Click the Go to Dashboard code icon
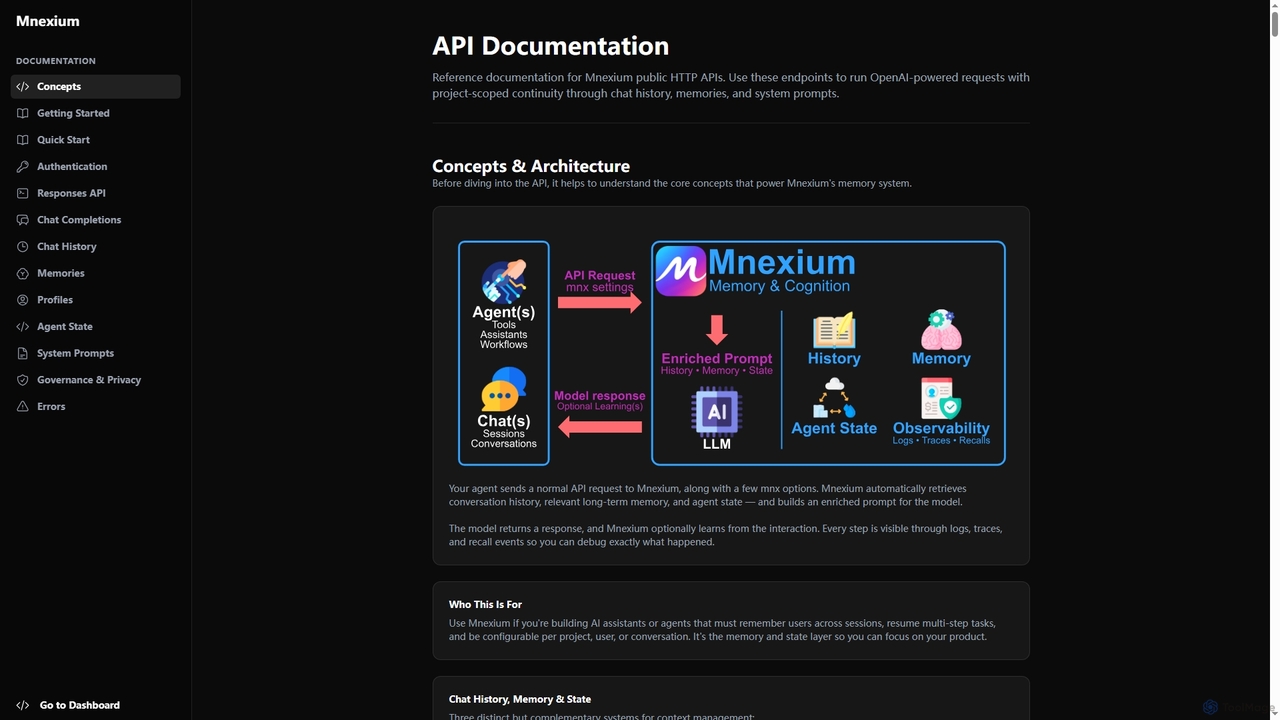This screenshot has height=720, width=1280. (x=23, y=705)
